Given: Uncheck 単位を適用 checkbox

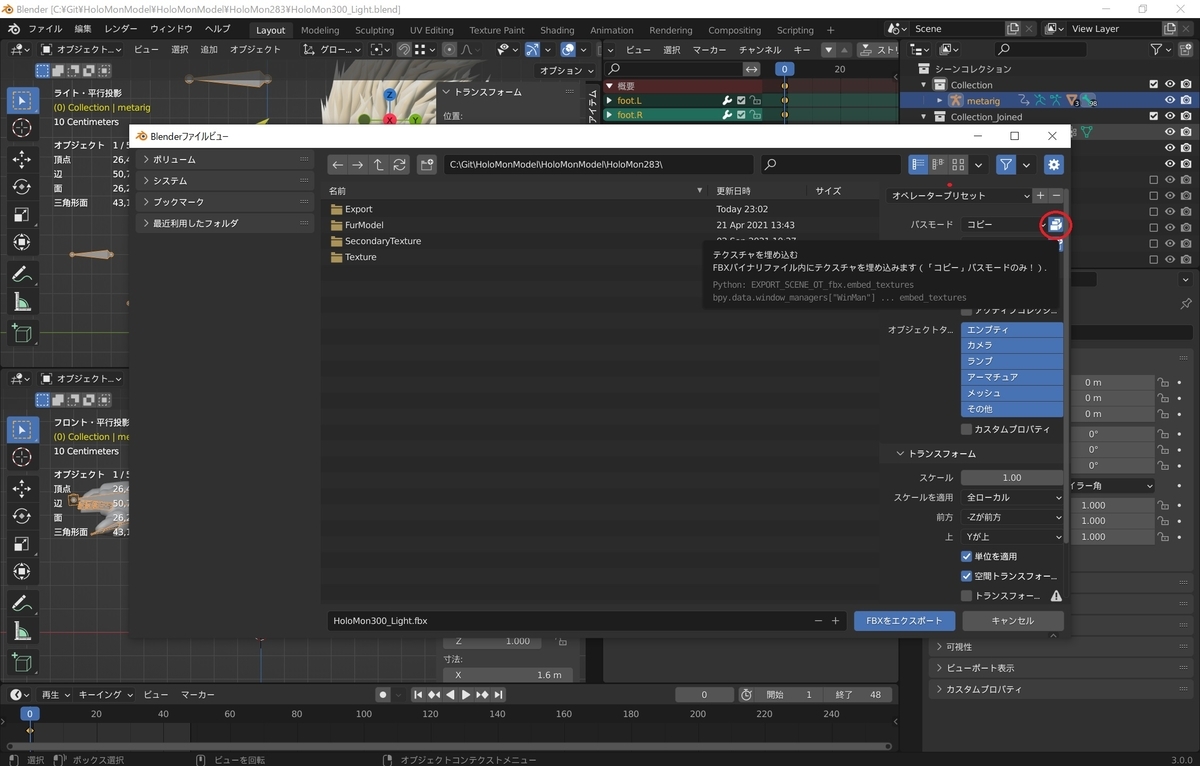Looking at the screenshot, I should point(966,556).
